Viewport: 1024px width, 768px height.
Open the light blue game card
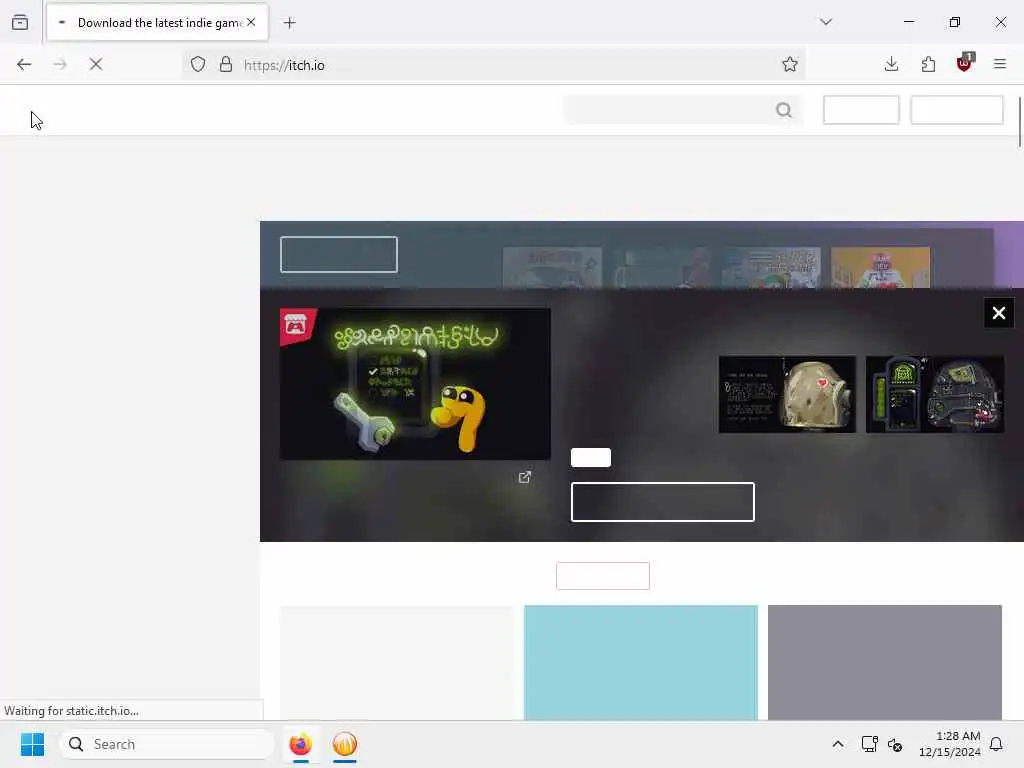(x=641, y=662)
